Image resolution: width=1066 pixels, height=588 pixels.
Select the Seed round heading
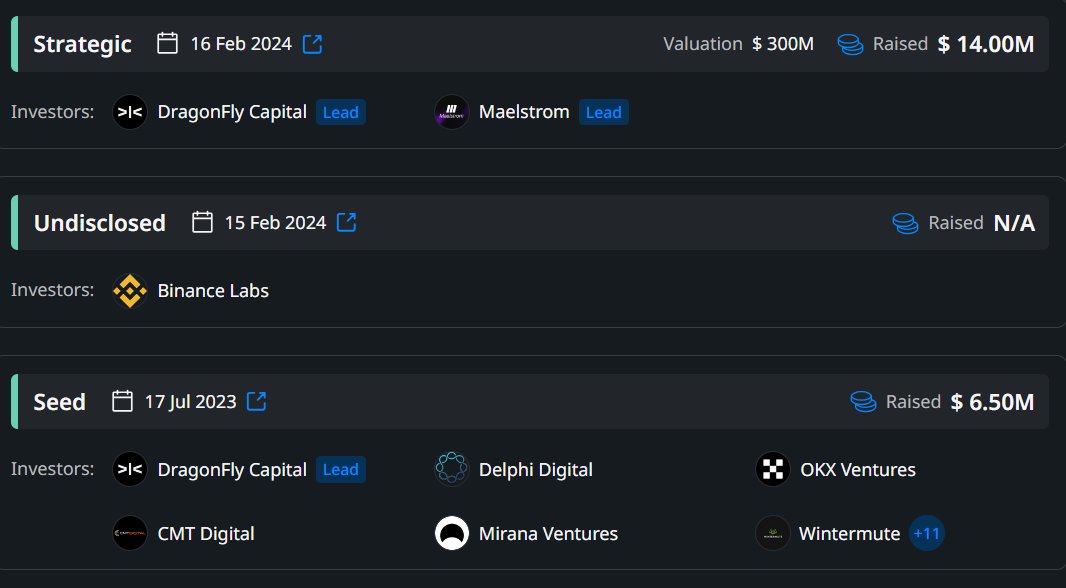click(x=59, y=402)
